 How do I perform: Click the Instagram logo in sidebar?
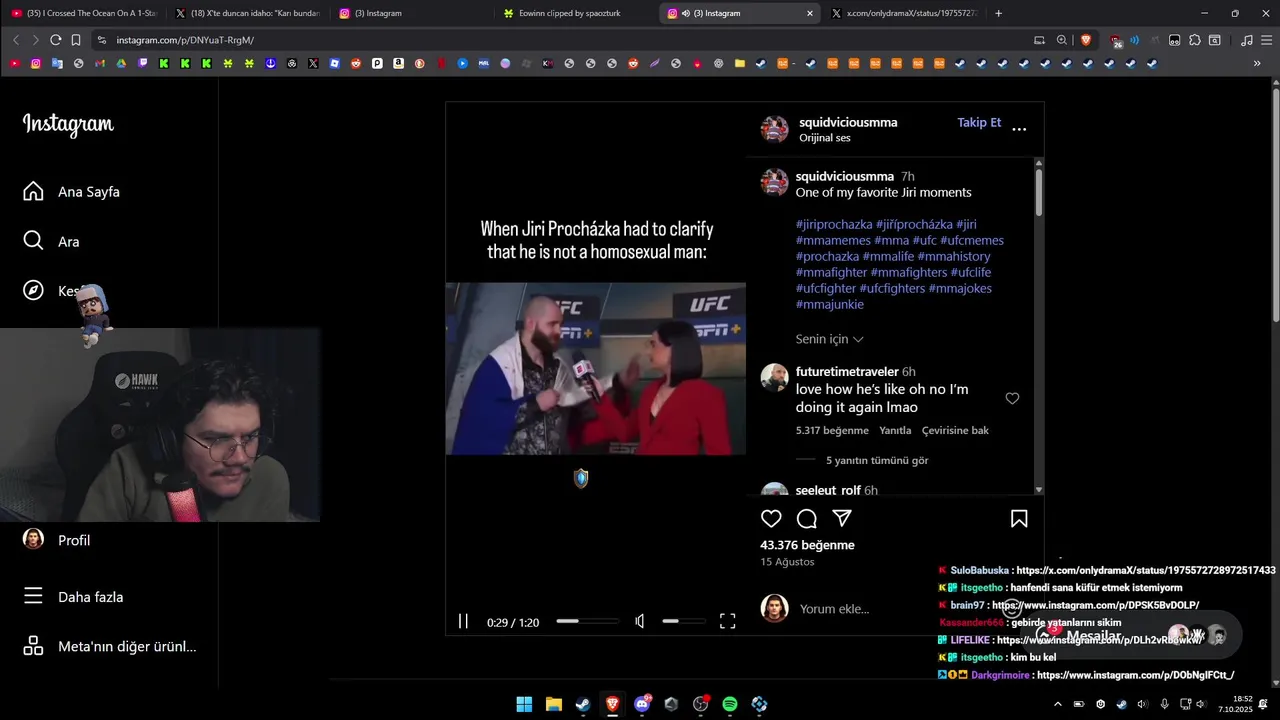point(68,124)
